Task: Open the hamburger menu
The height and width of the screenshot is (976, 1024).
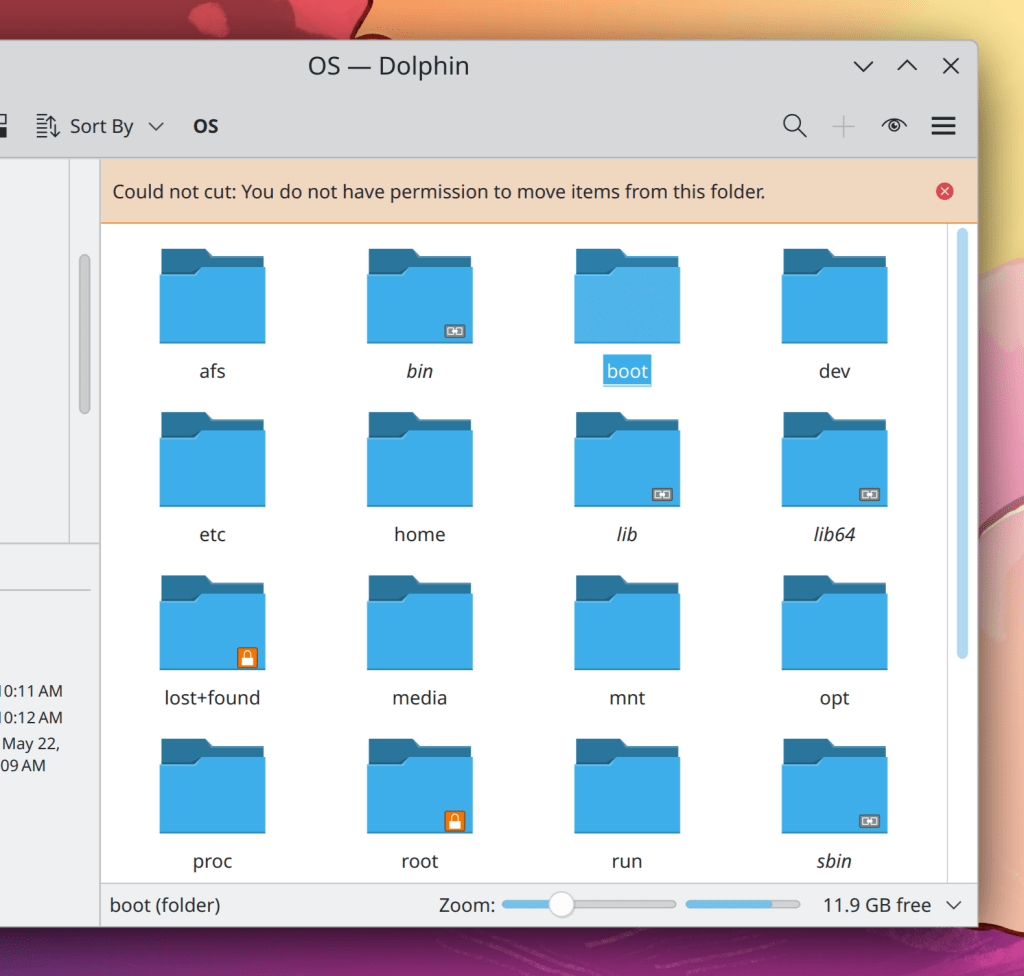Action: pyautogui.click(x=943, y=125)
